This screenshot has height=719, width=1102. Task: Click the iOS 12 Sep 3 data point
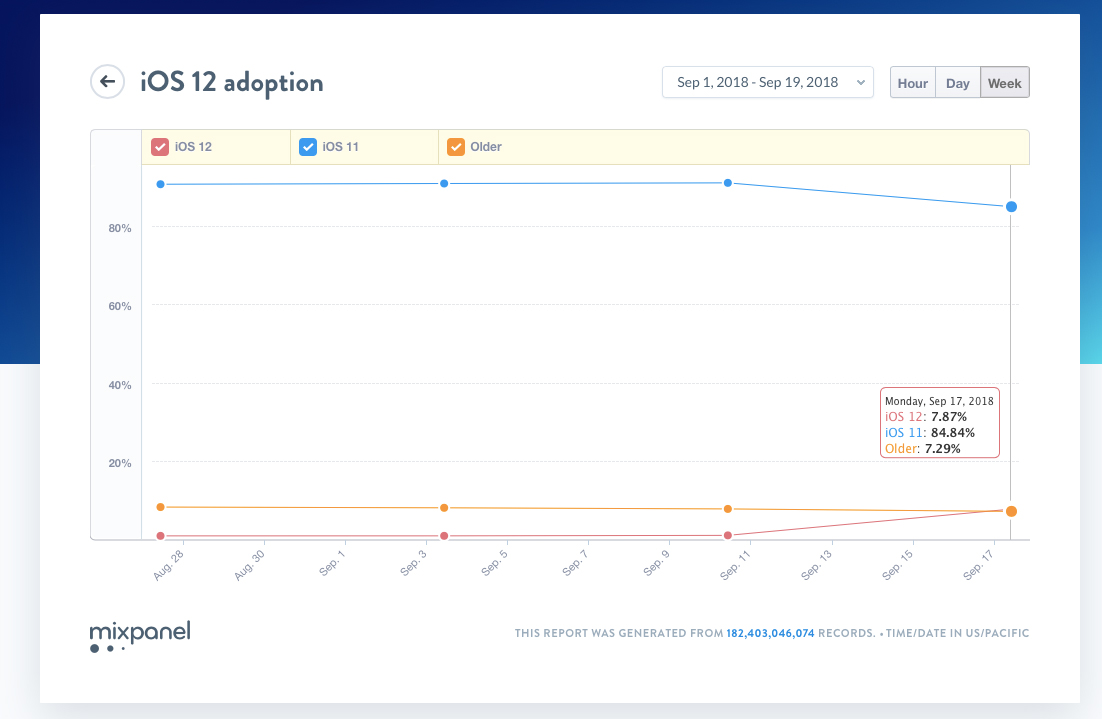click(x=444, y=536)
